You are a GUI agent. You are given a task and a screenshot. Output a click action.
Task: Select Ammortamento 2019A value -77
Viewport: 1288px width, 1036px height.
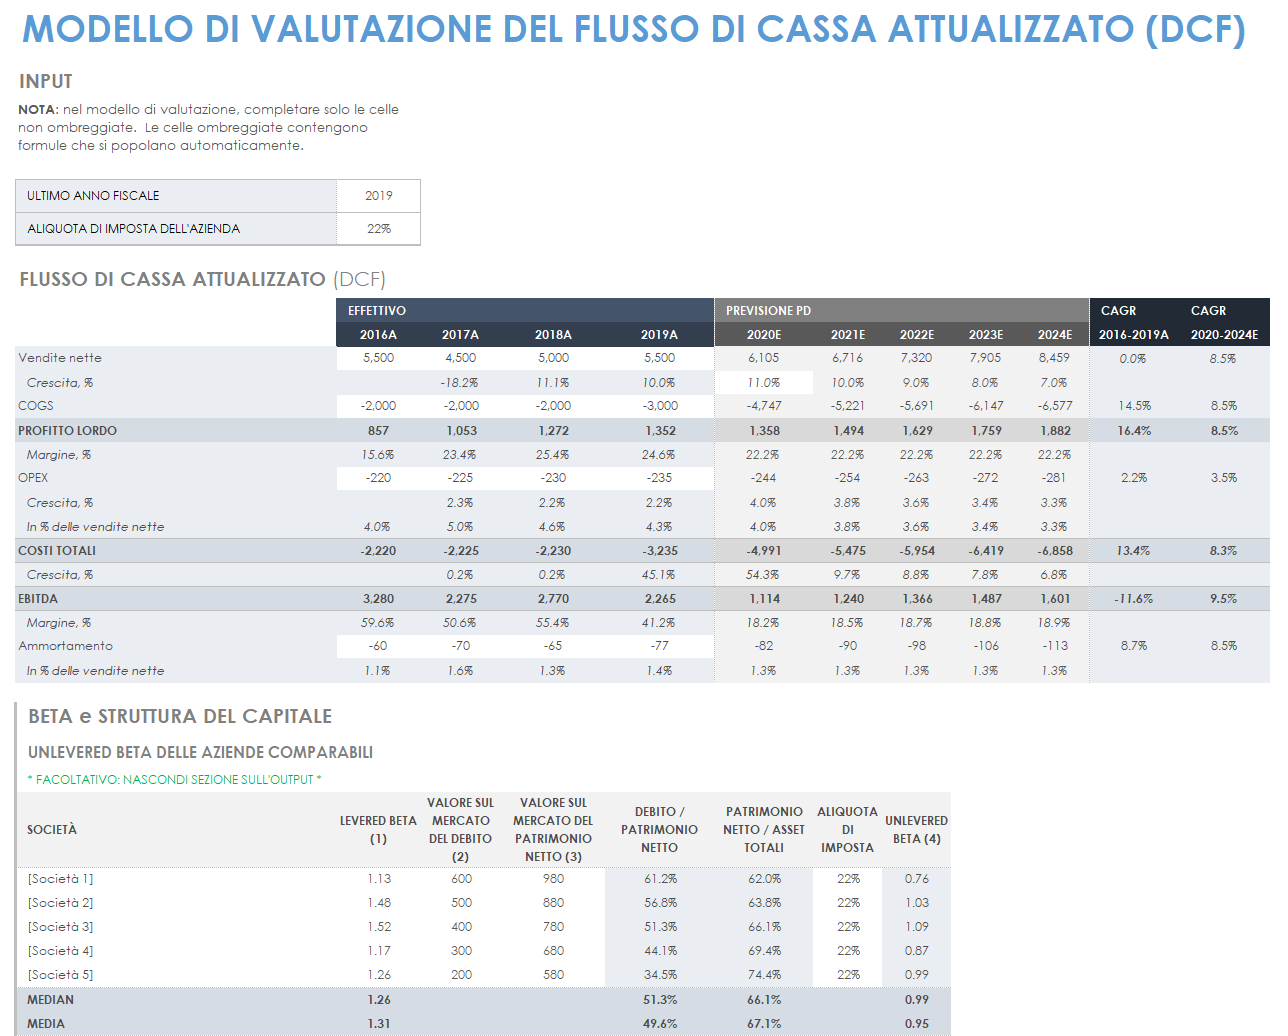[x=659, y=646]
